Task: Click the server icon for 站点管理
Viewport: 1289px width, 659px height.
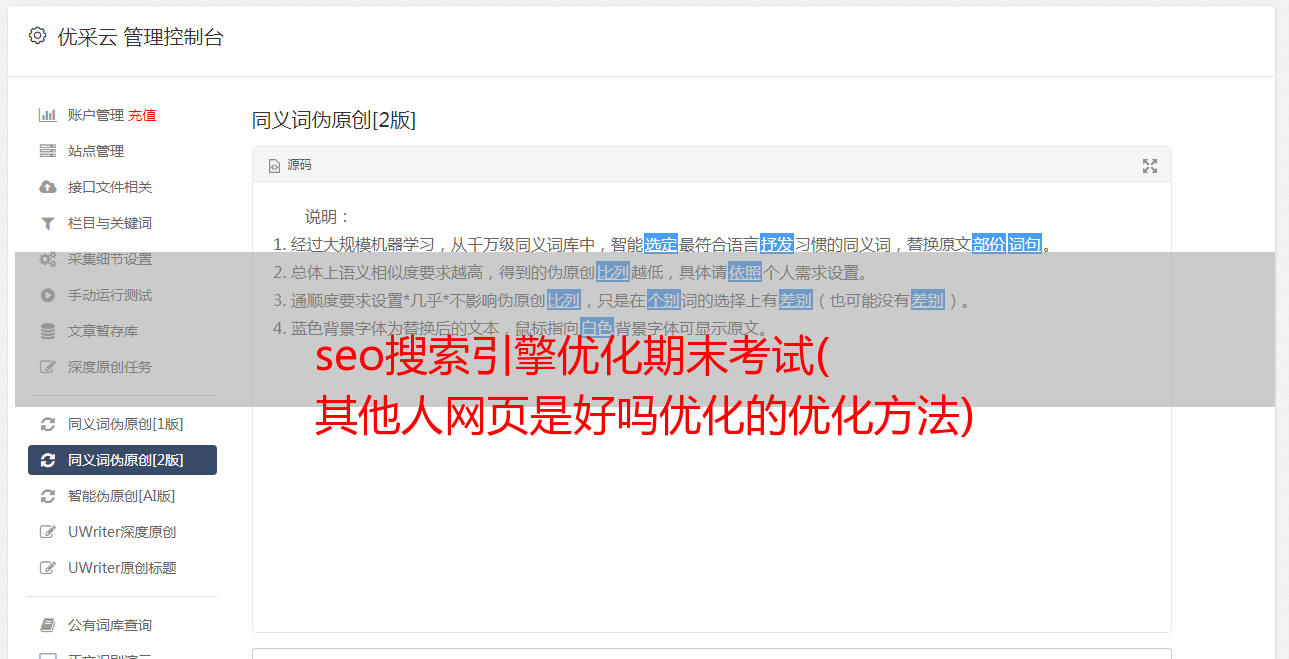Action: pos(47,151)
